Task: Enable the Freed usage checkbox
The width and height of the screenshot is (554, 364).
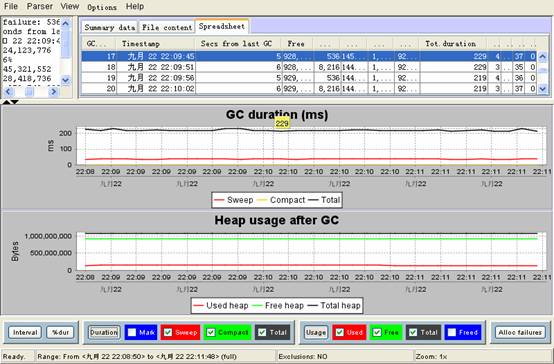Action: point(452,333)
